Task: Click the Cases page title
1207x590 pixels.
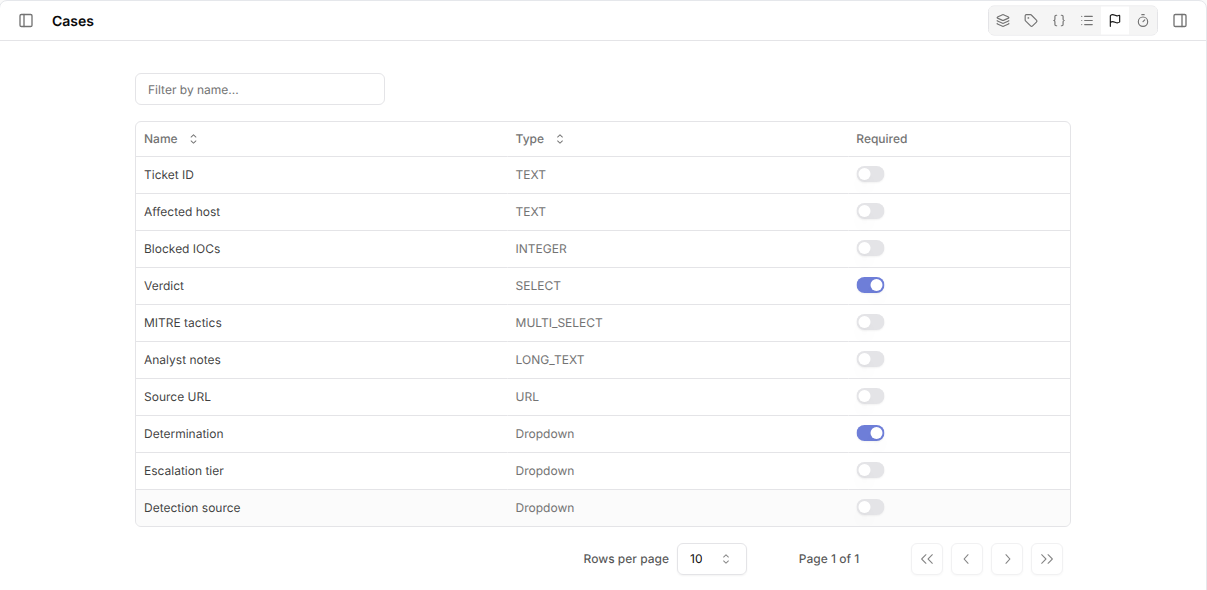Action: click(x=73, y=21)
